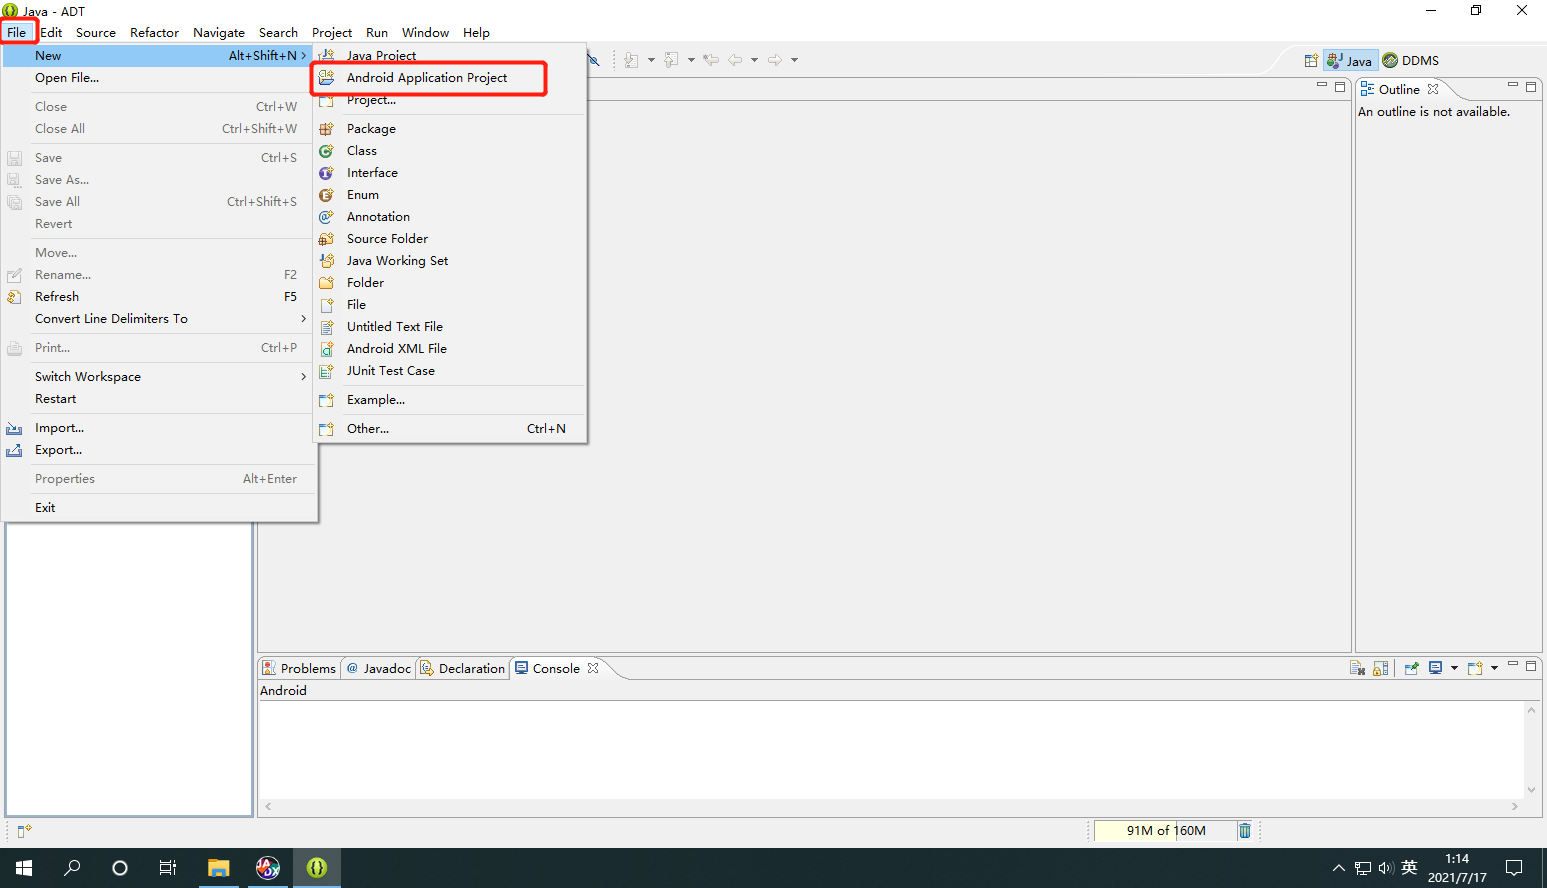The height and width of the screenshot is (888, 1547).
Task: Click Forward navigation arrow icon
Action: [775, 60]
